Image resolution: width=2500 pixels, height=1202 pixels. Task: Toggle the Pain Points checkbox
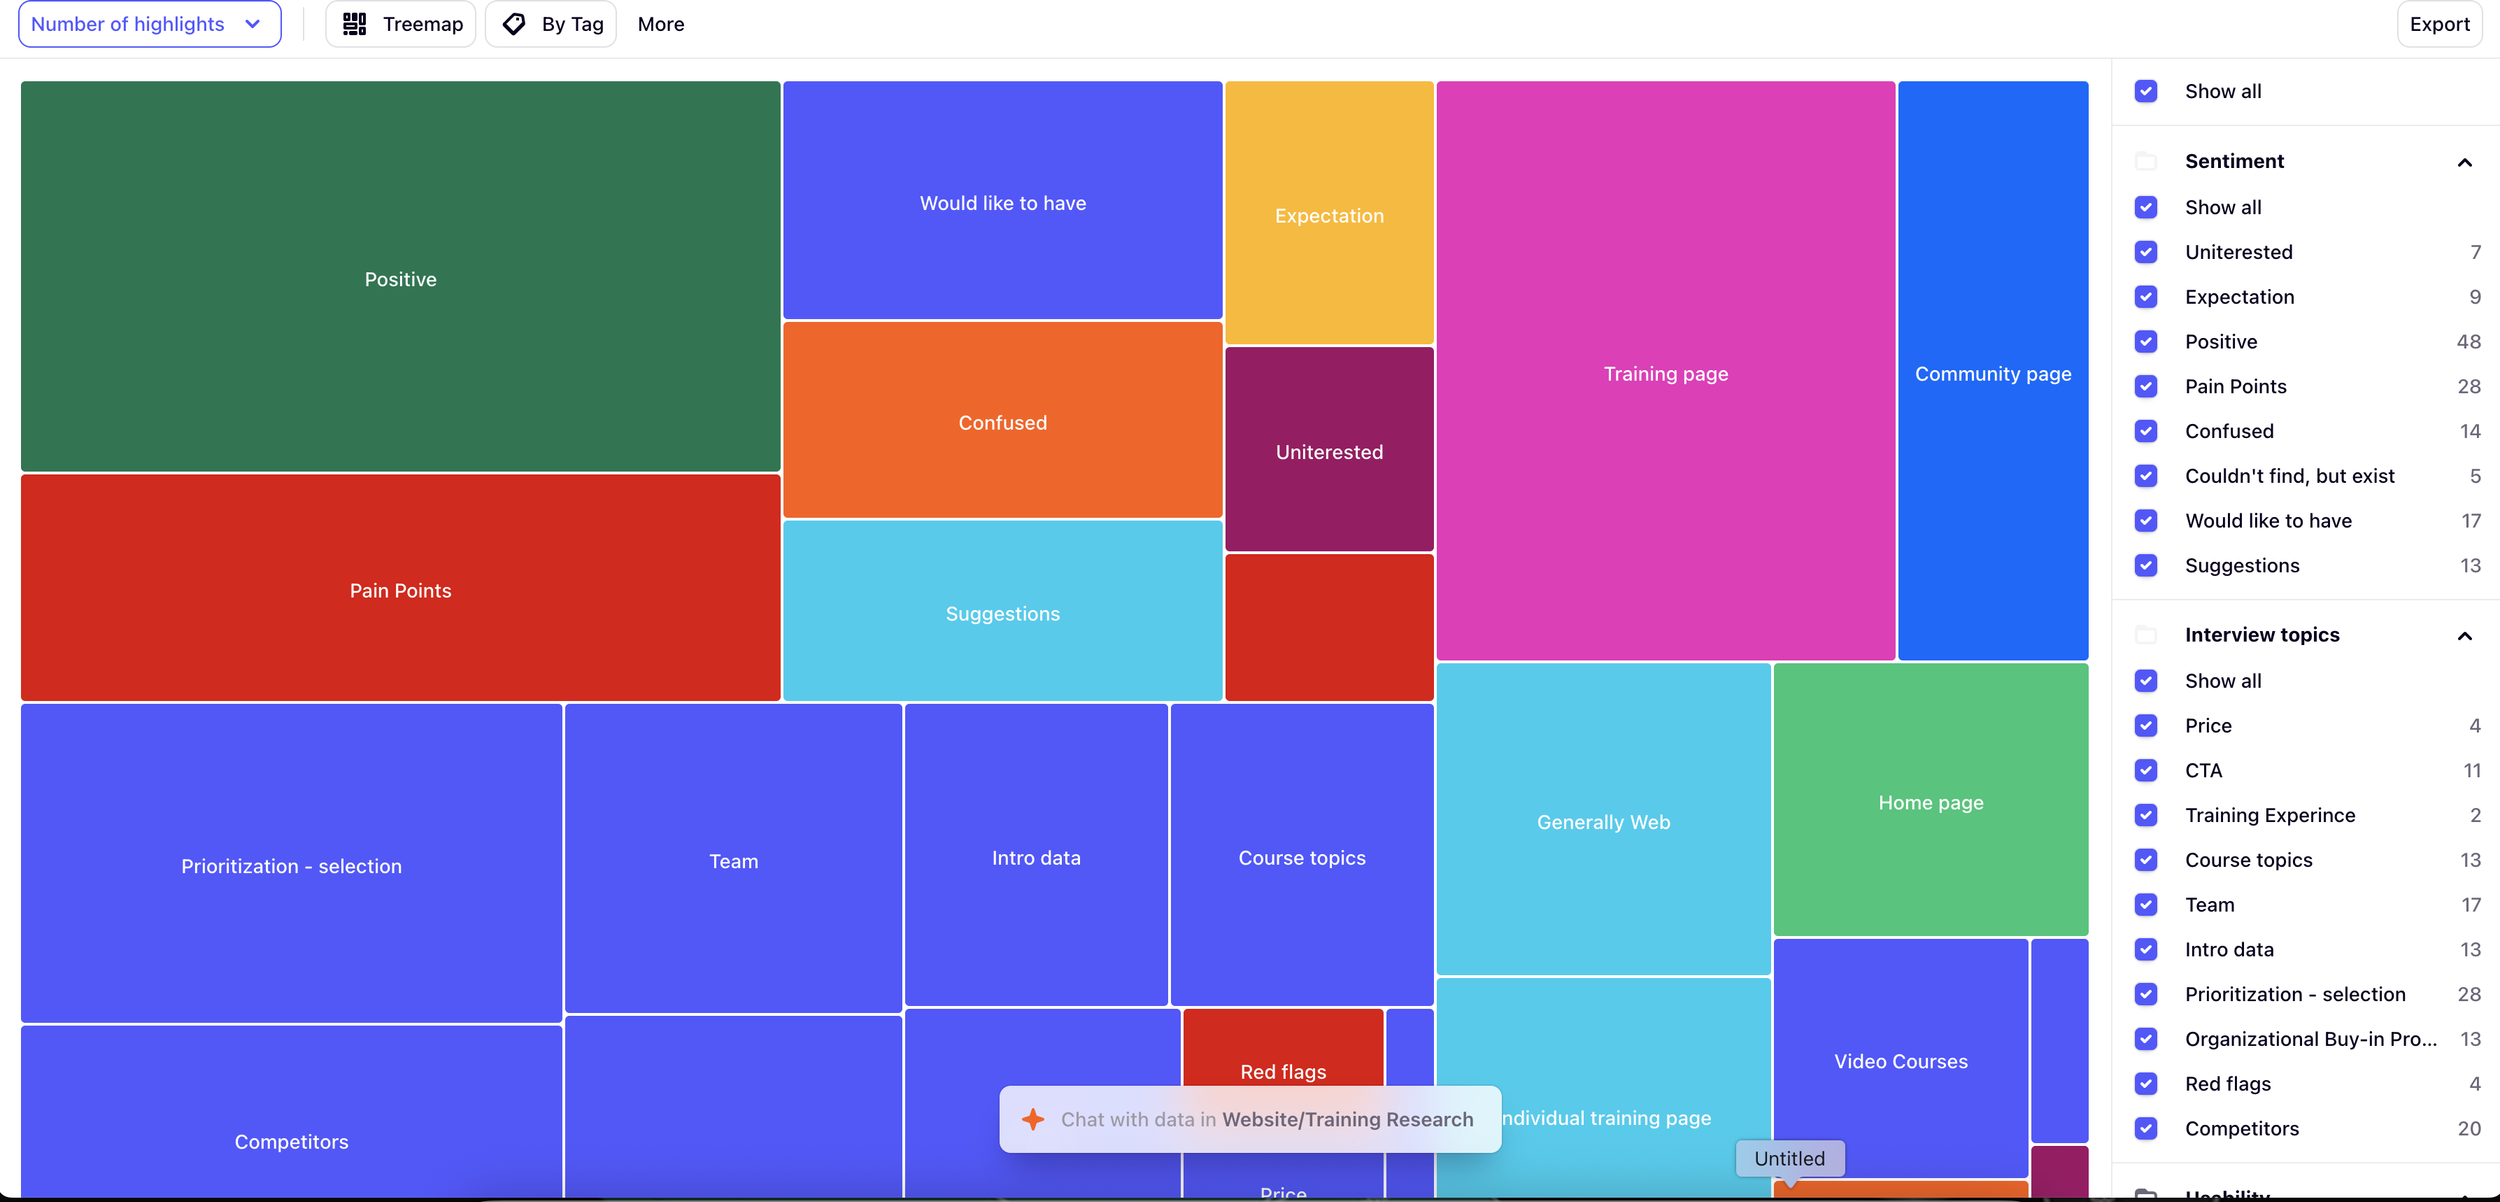pyautogui.click(x=2146, y=386)
